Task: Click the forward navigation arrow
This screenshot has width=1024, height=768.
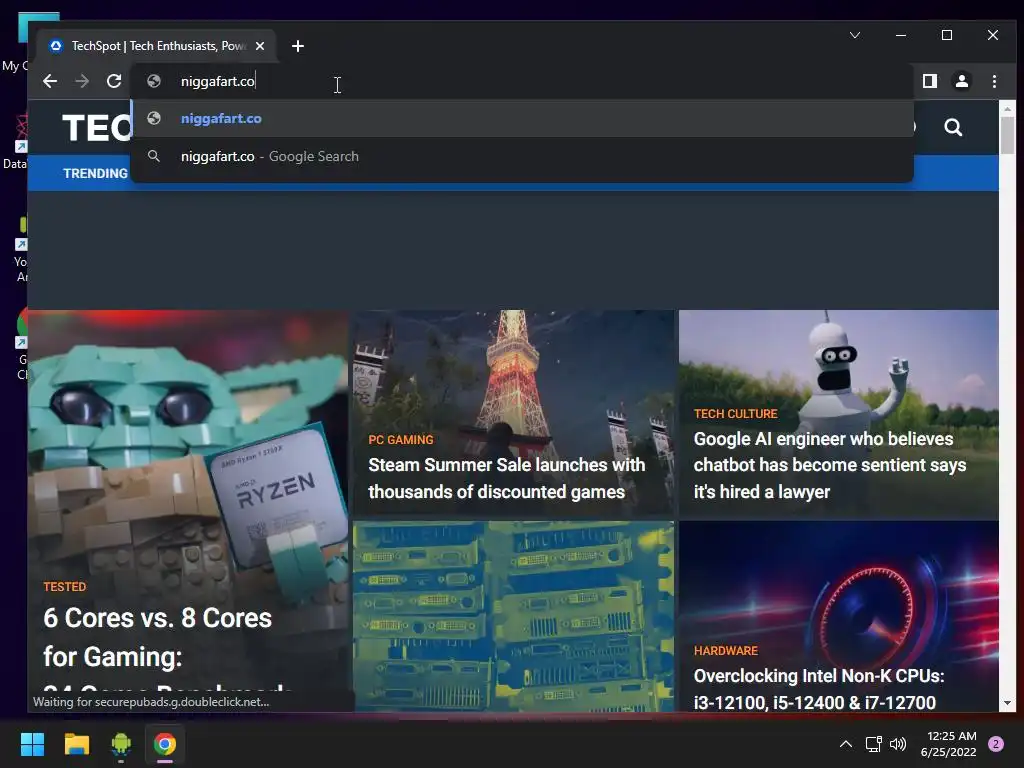Action: pos(82,81)
